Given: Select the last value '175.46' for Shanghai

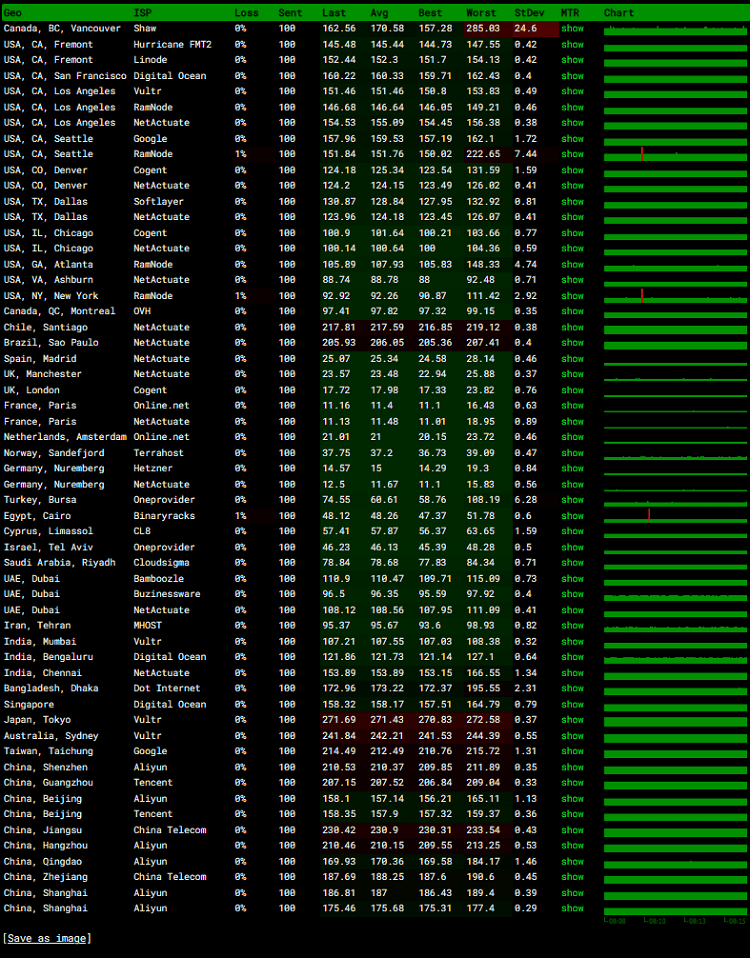Looking at the screenshot, I should [x=339, y=908].
